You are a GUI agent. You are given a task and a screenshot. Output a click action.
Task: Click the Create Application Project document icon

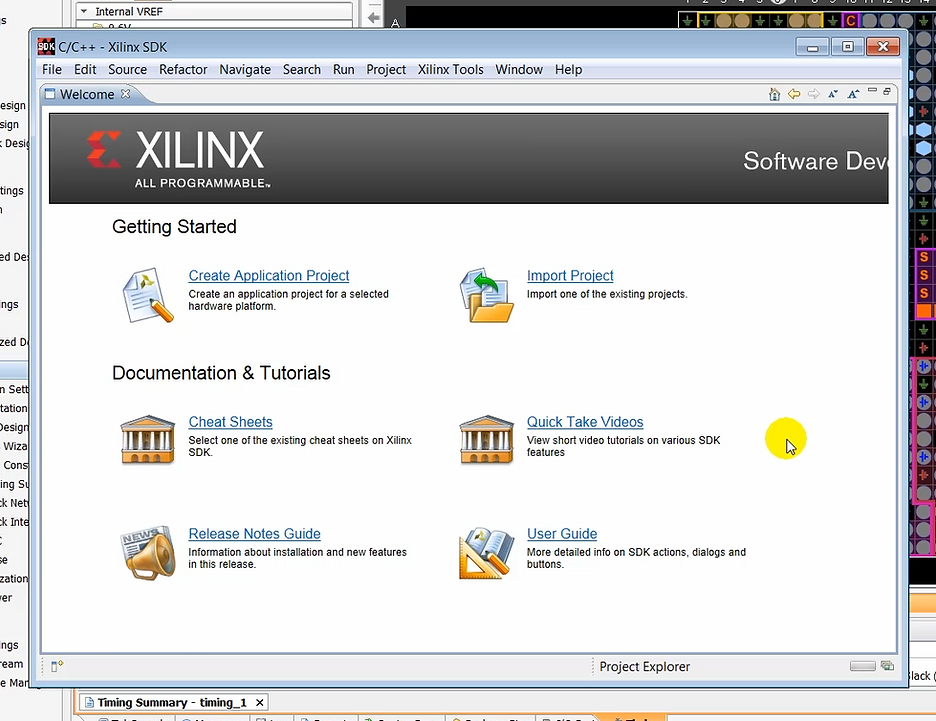point(148,294)
